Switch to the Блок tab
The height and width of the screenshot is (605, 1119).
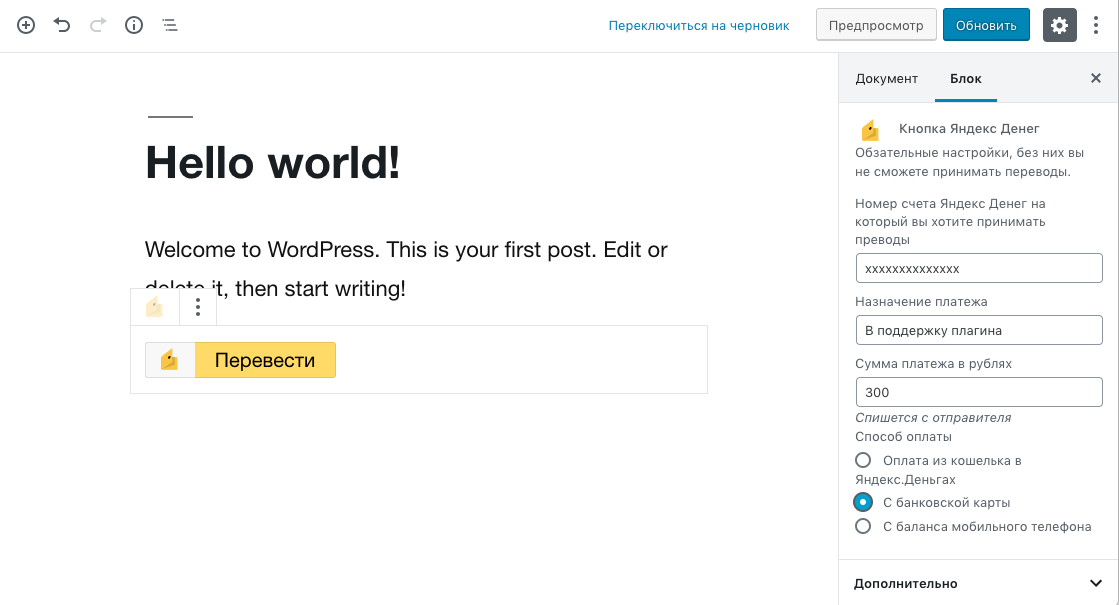[966, 78]
